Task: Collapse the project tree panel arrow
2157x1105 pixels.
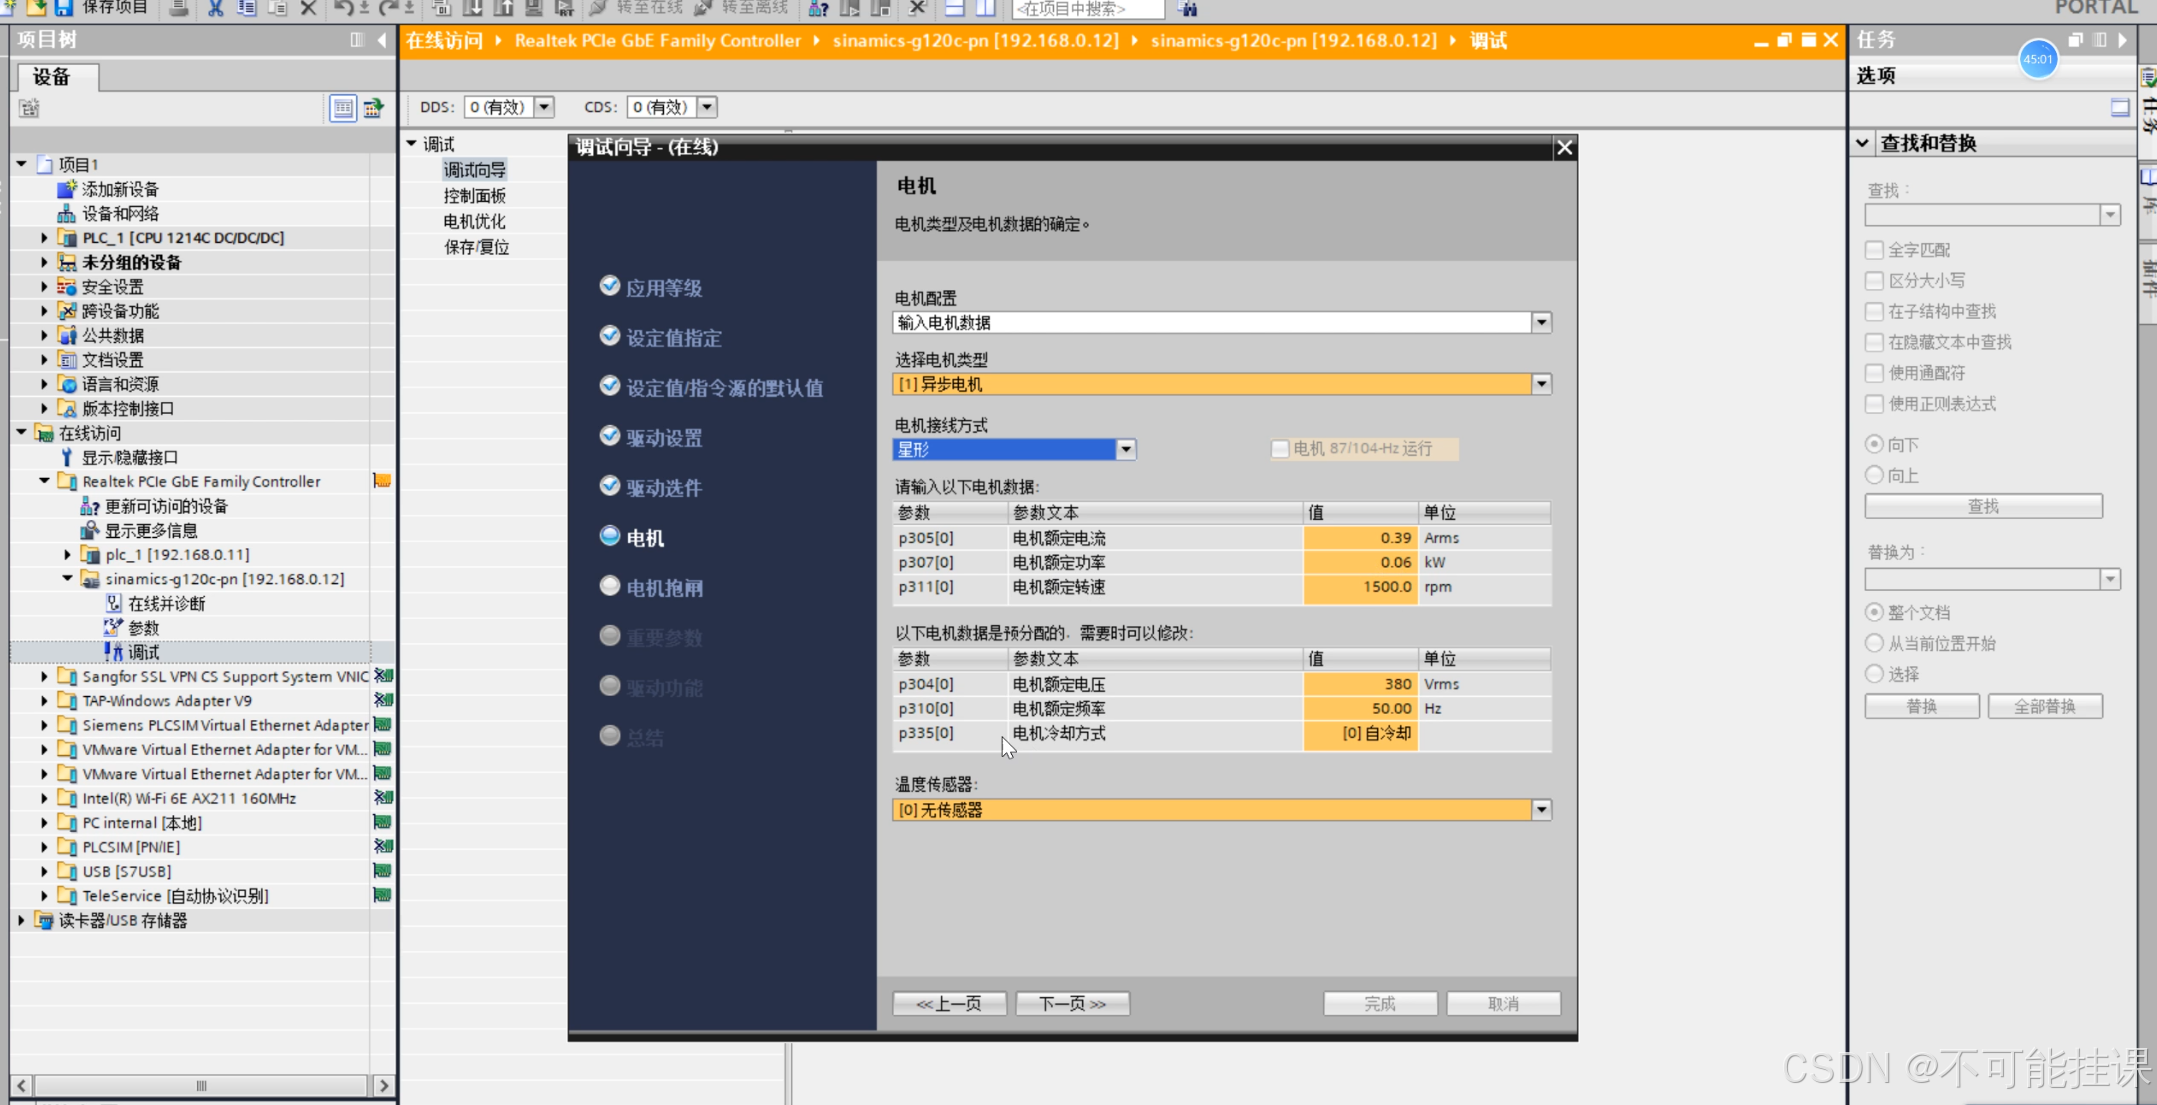Action: (382, 40)
